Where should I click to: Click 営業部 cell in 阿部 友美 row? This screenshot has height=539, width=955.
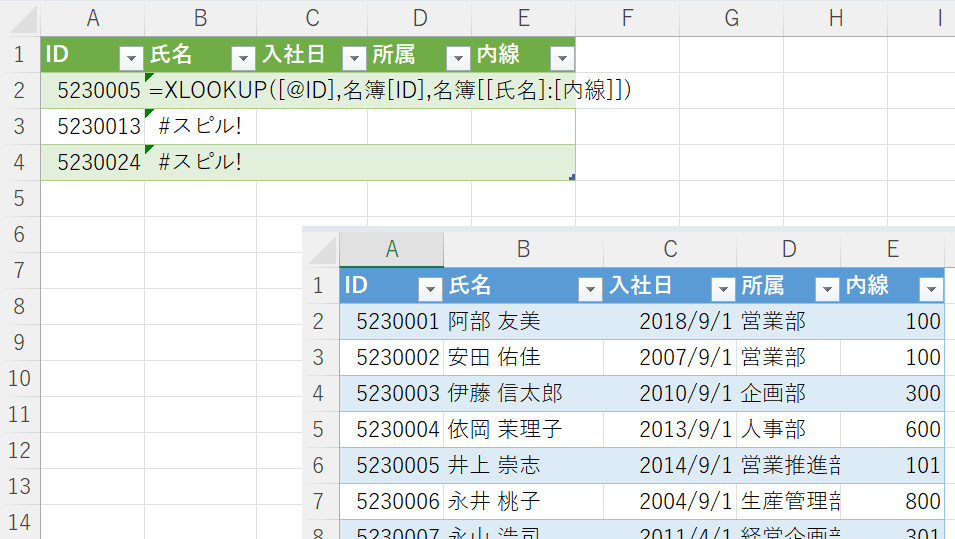789,322
